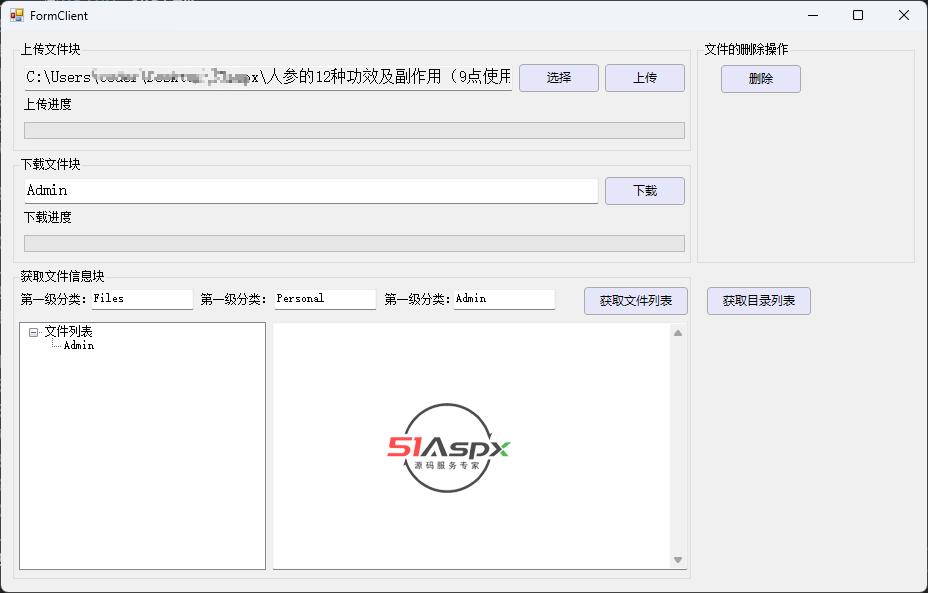Select the 文件列表 root tree node
Screen dimensions: 928x593
pyautogui.click(x=69, y=331)
